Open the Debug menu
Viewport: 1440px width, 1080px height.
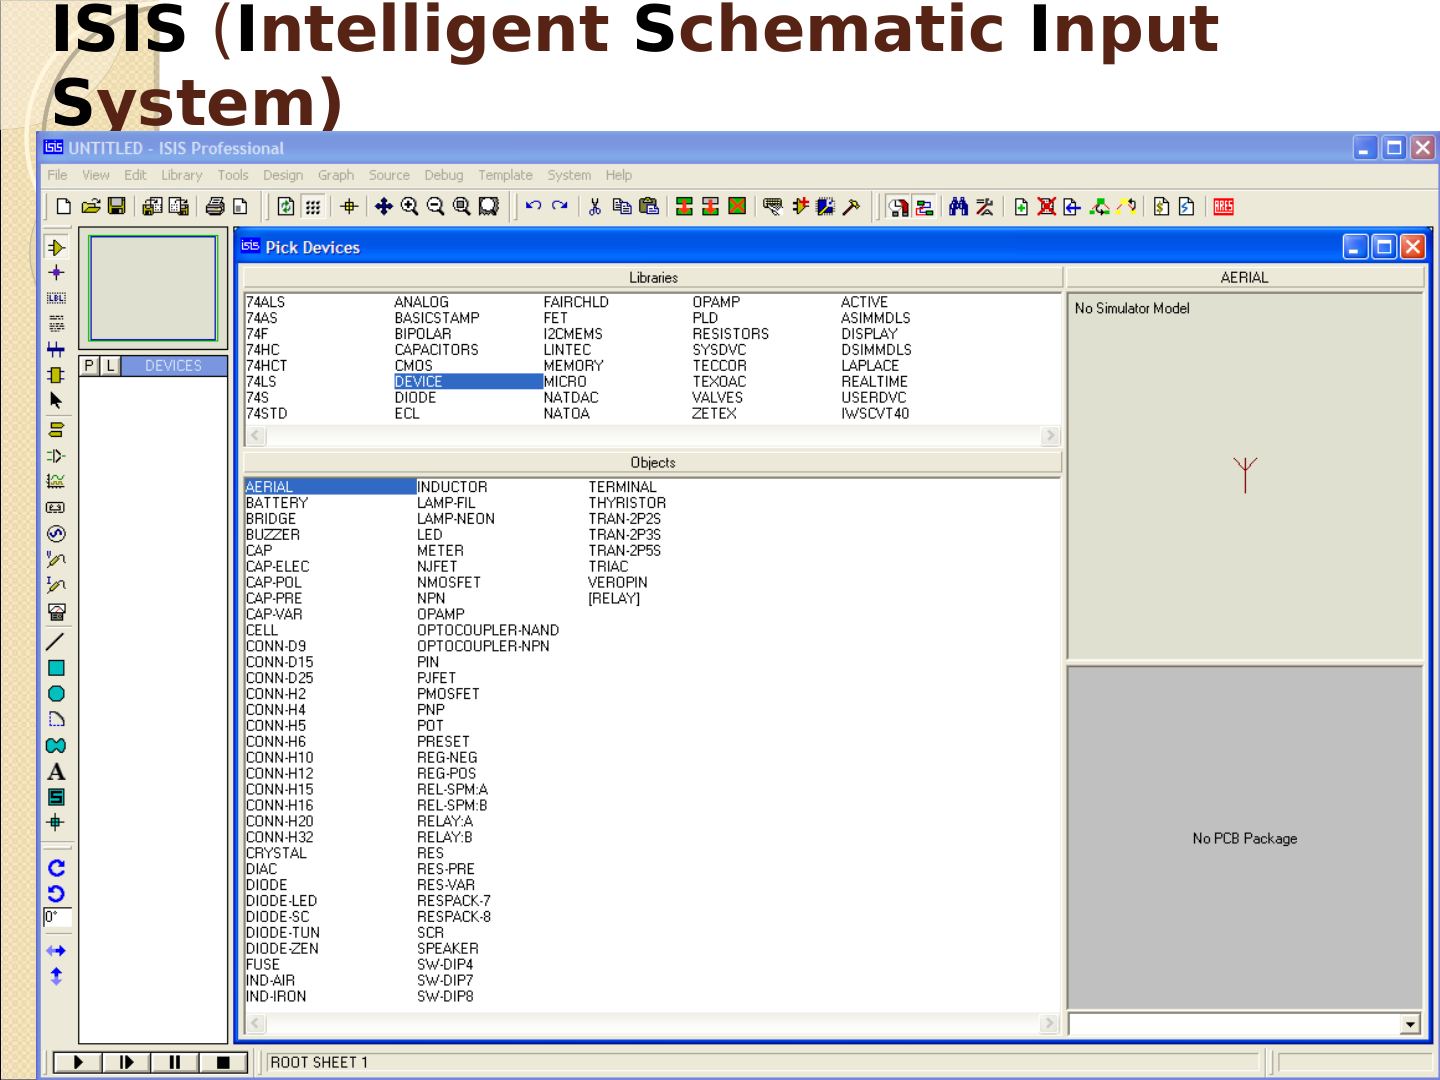coord(444,175)
